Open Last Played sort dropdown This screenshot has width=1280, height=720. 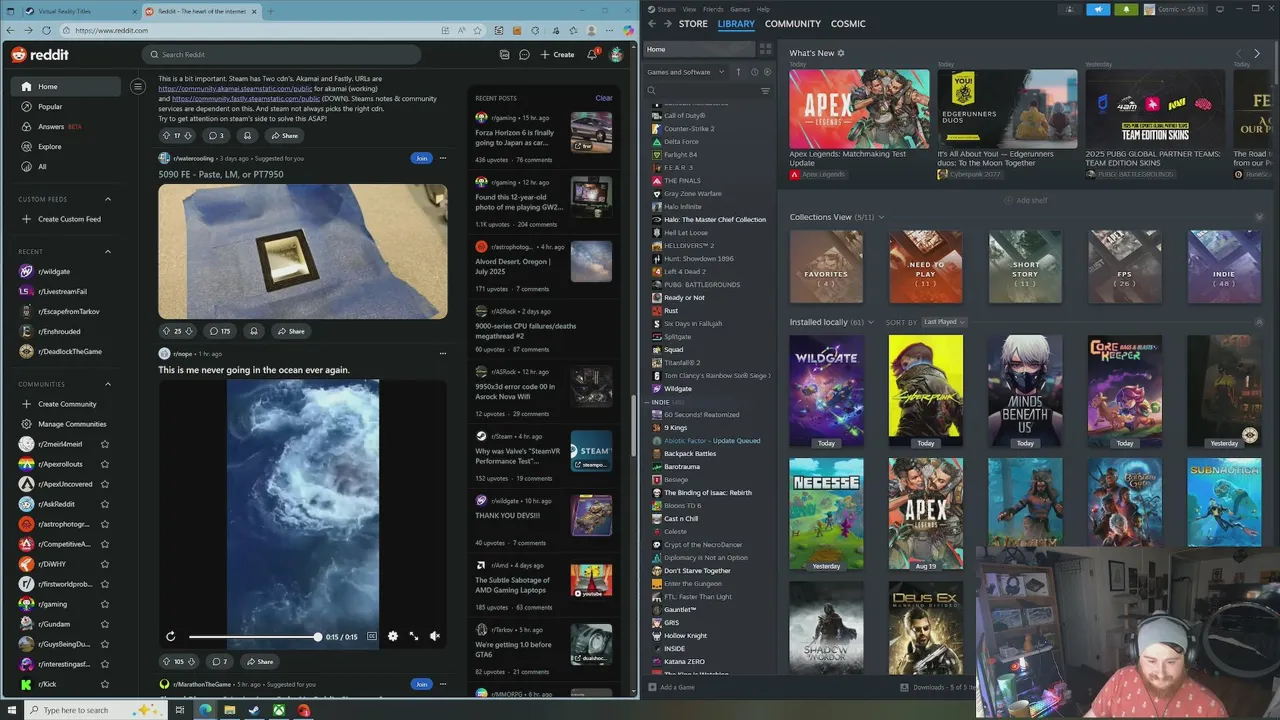coord(944,322)
